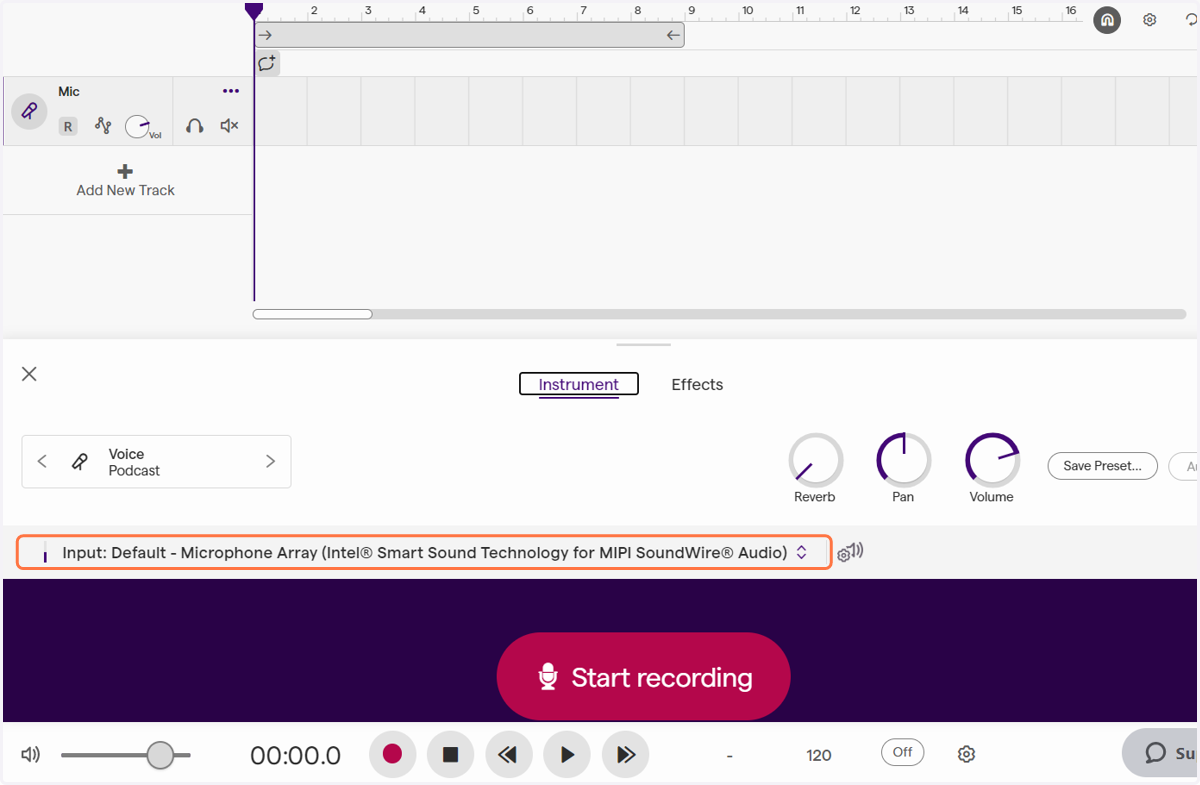This screenshot has height=785, width=1200.
Task: Click the red Record transport button
Action: (392, 754)
